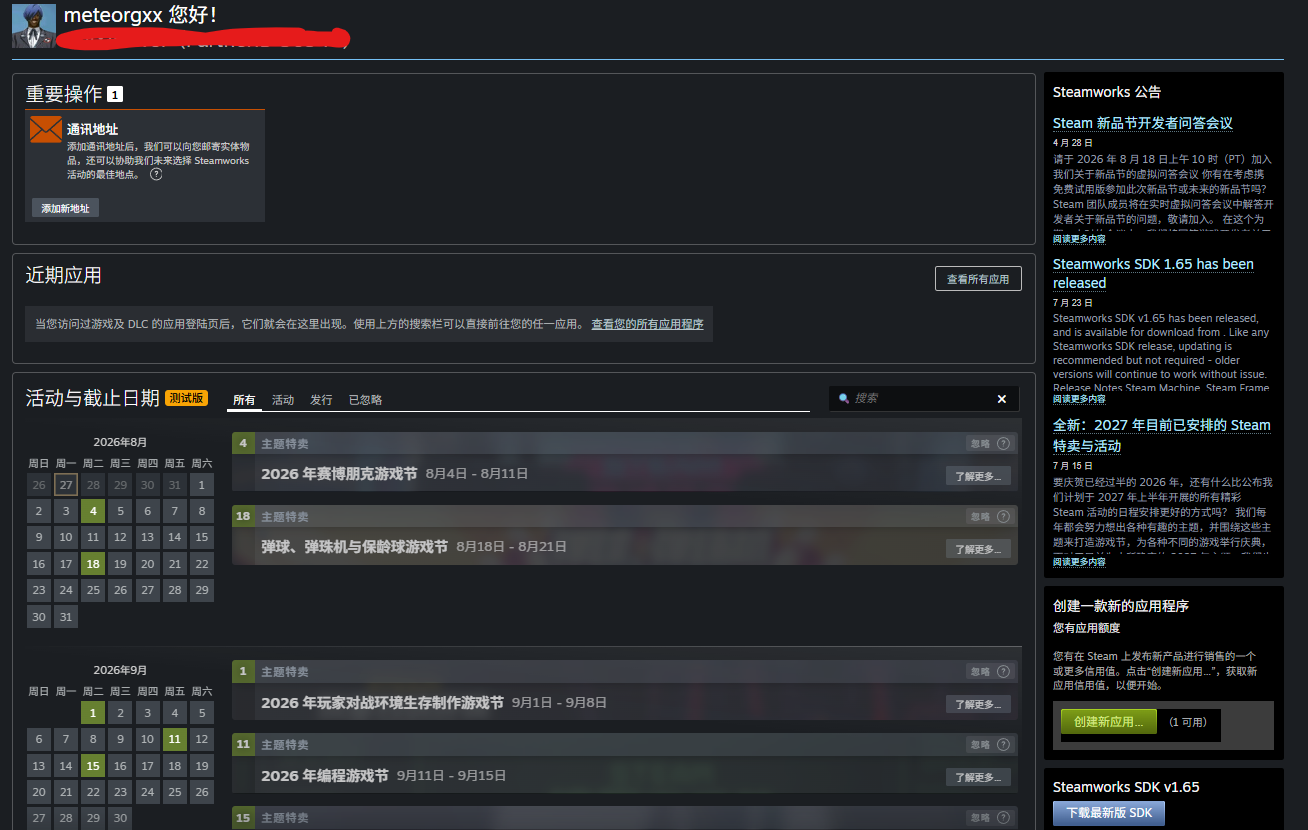Open the 已忽略 tab
This screenshot has width=1308, height=830.
coord(365,400)
